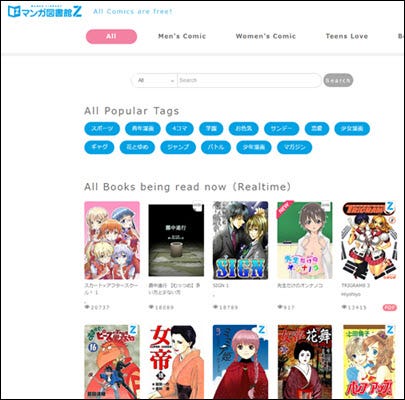
Task: Switch to the Men's Comic tab
Action: [182, 36]
